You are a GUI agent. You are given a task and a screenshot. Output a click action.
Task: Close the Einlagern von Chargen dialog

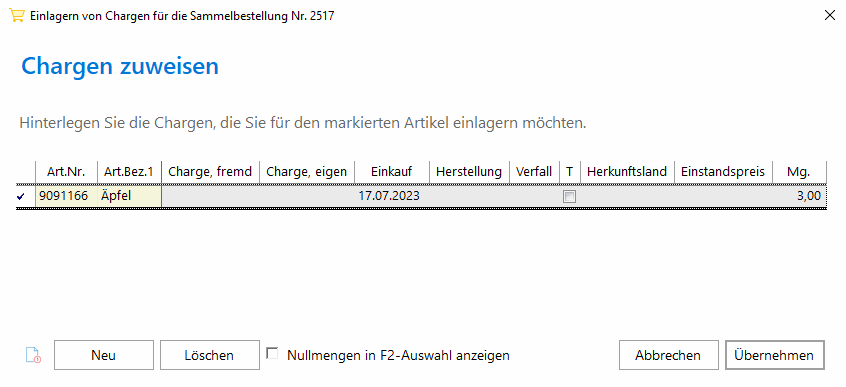pos(830,16)
